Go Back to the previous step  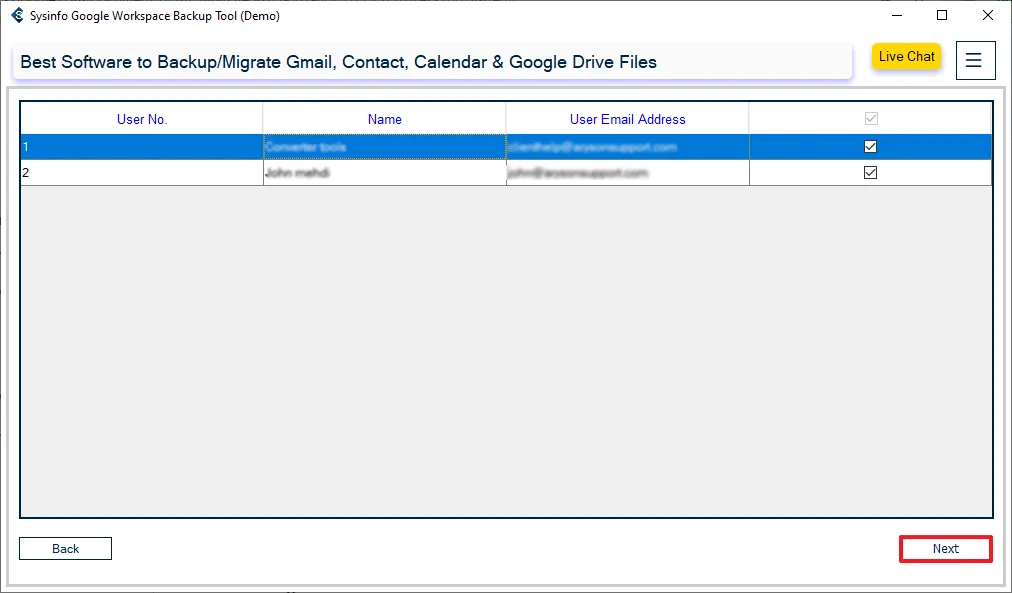pyautogui.click(x=66, y=549)
